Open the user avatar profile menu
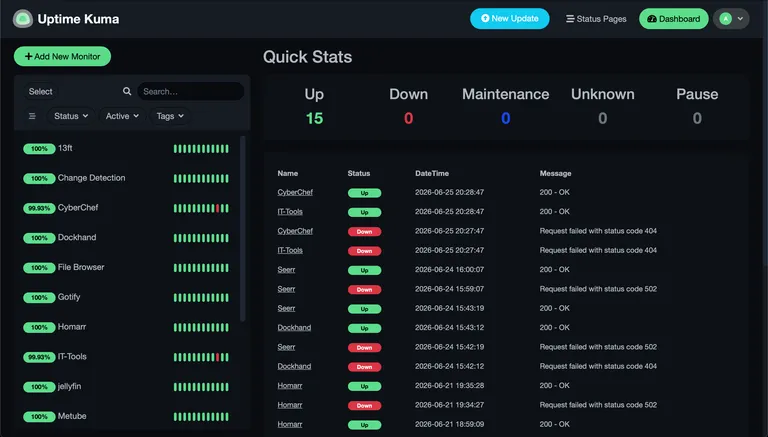 [731, 19]
